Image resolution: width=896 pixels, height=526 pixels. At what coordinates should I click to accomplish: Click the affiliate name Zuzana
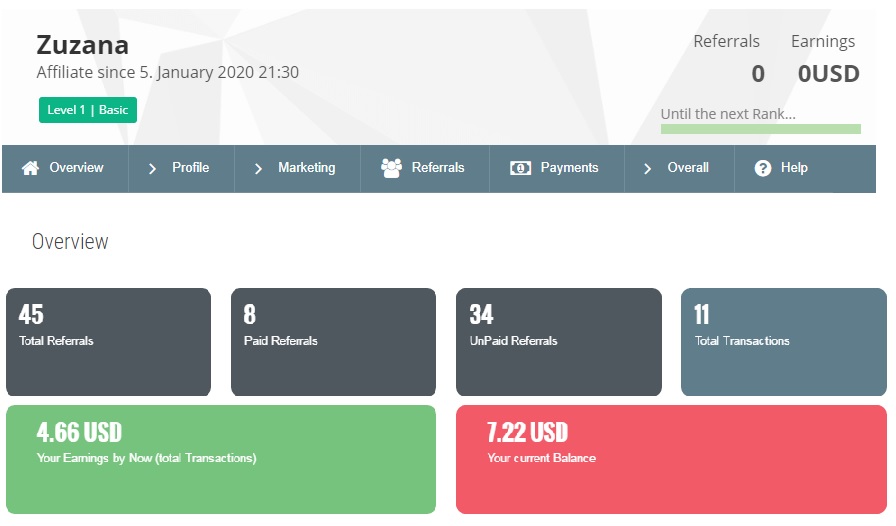click(x=83, y=45)
